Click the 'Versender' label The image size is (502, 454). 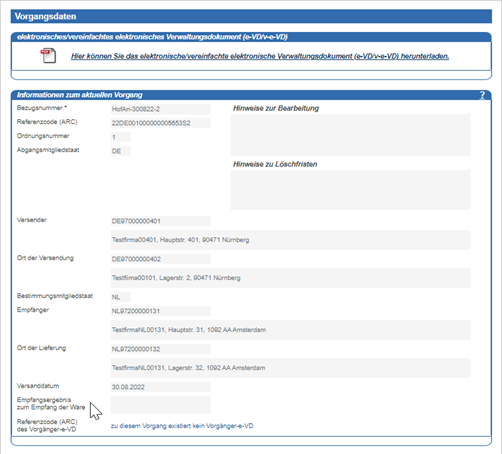click(32, 220)
